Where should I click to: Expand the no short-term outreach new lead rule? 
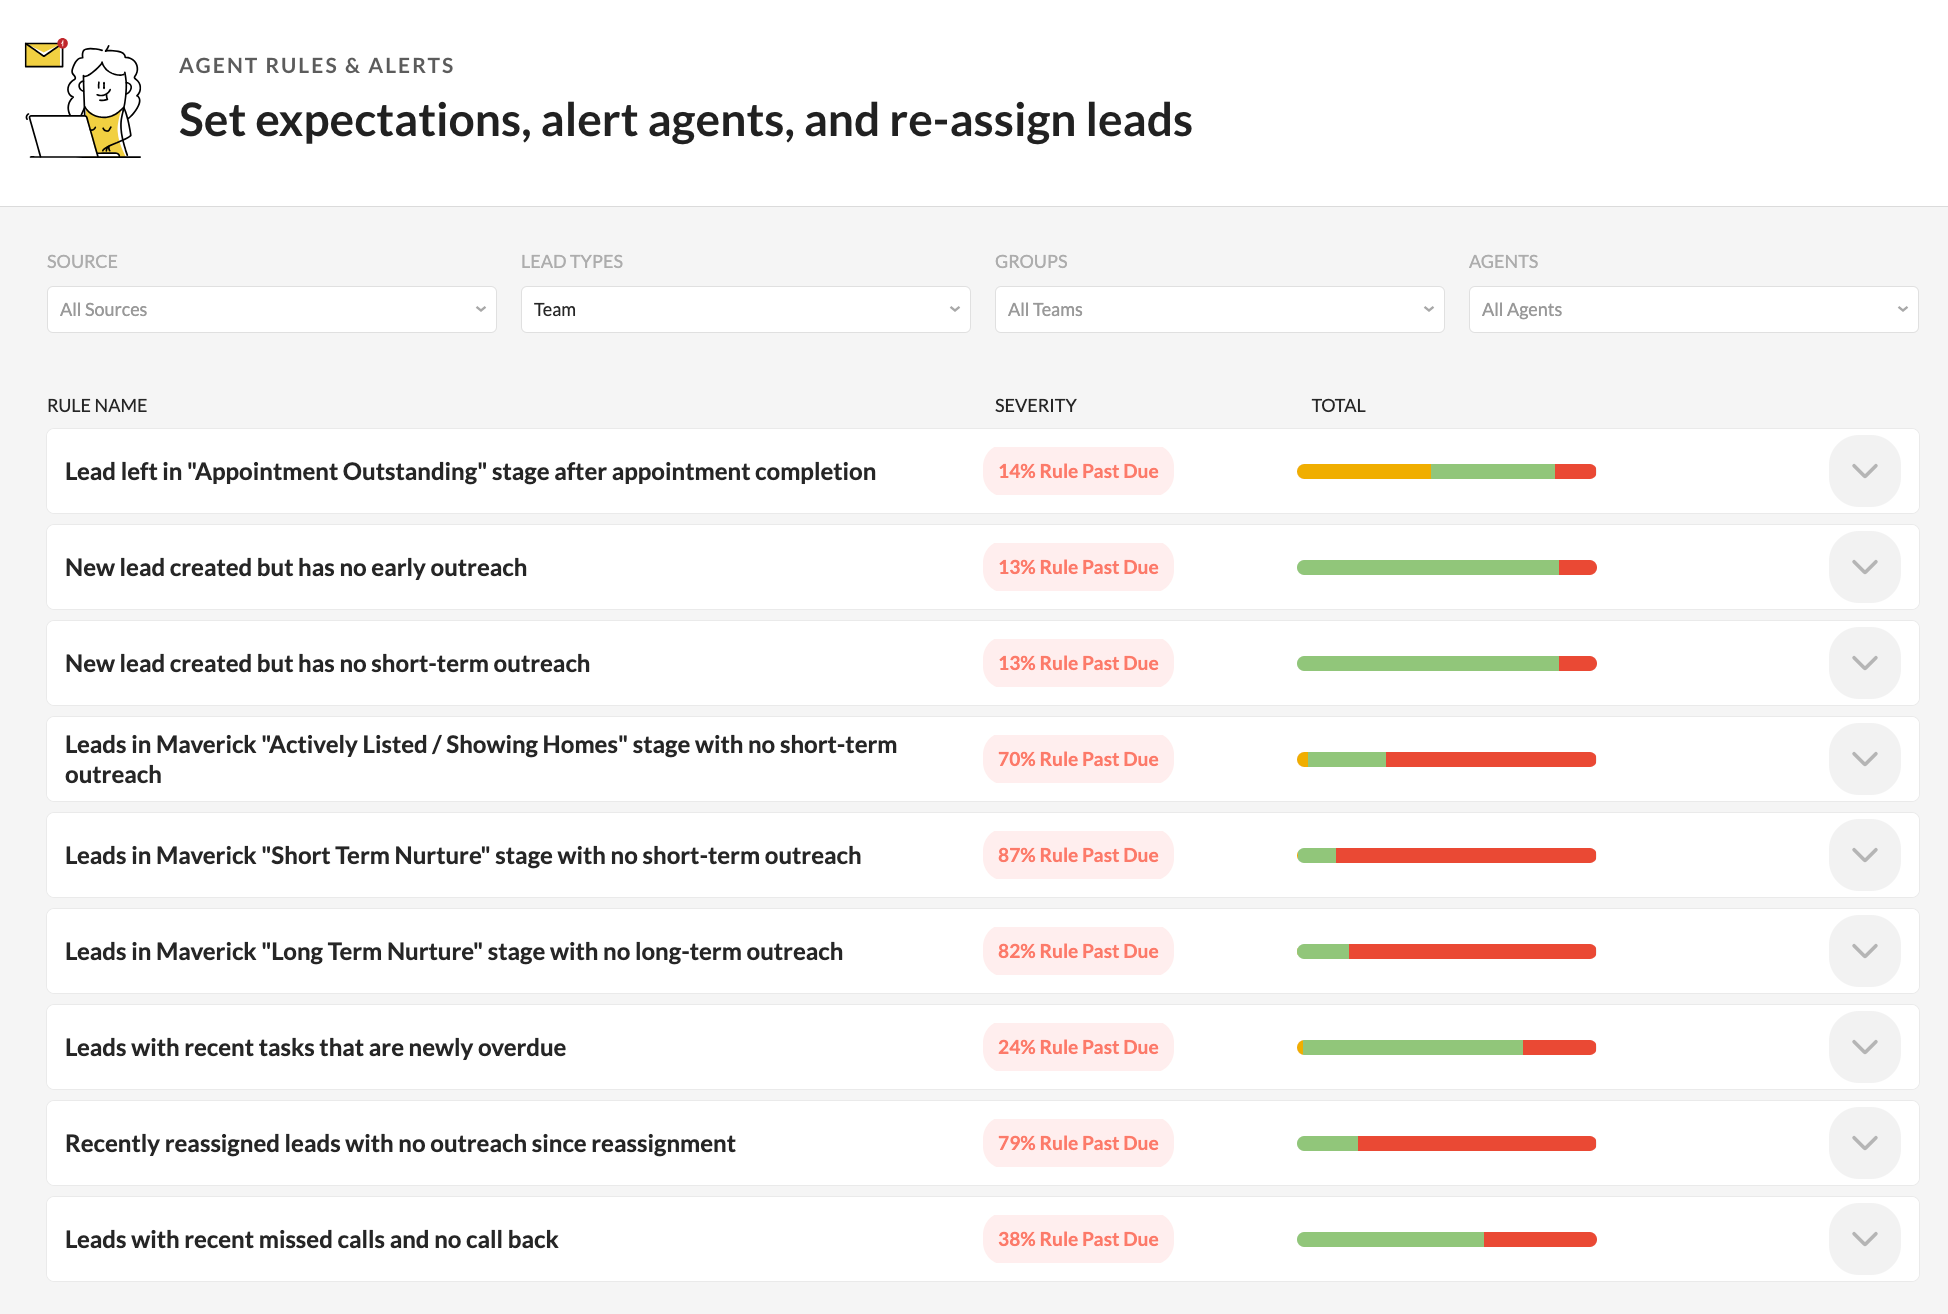1864,663
